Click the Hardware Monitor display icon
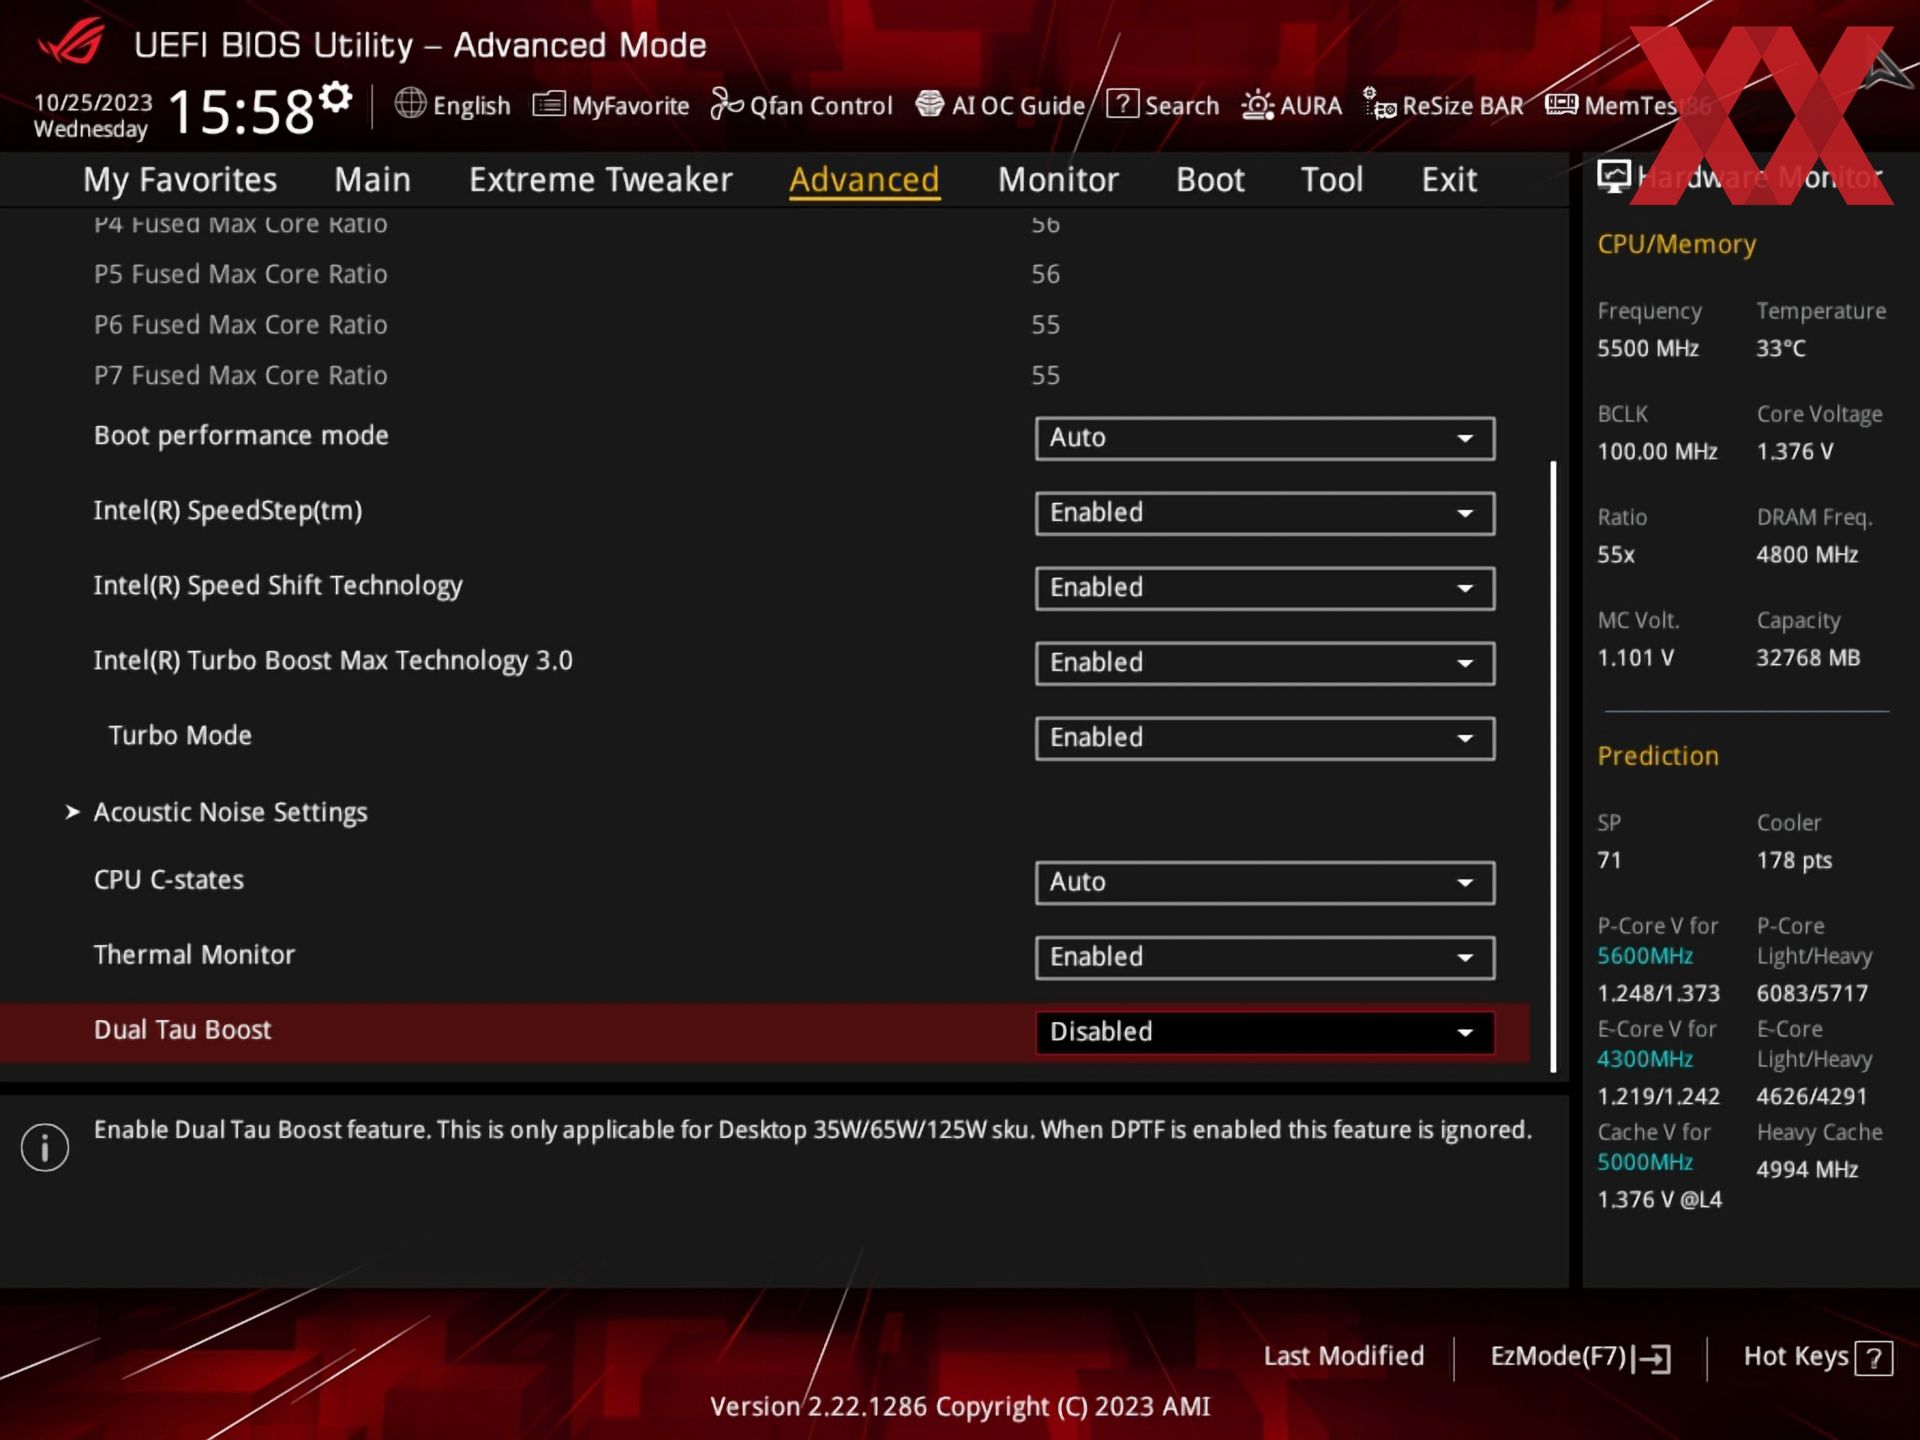This screenshot has height=1440, width=1920. 1614,176
